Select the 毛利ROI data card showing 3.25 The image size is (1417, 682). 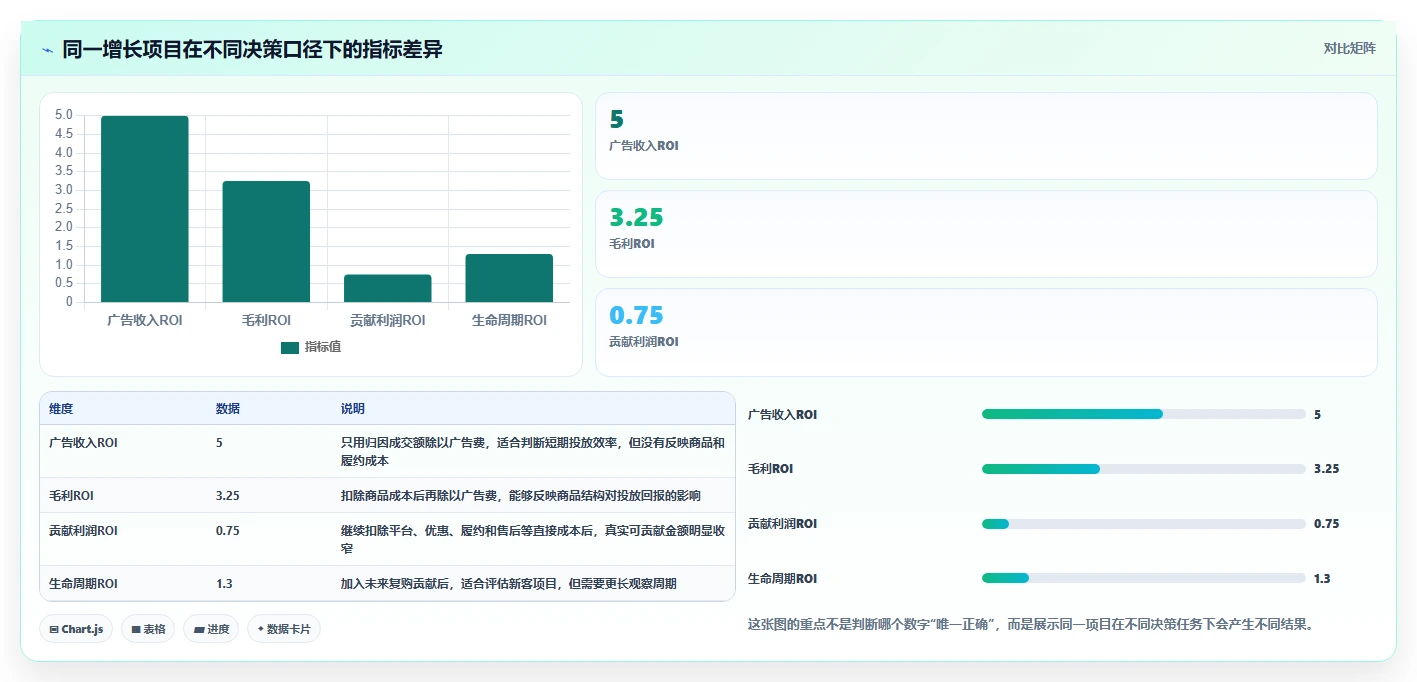[986, 234]
